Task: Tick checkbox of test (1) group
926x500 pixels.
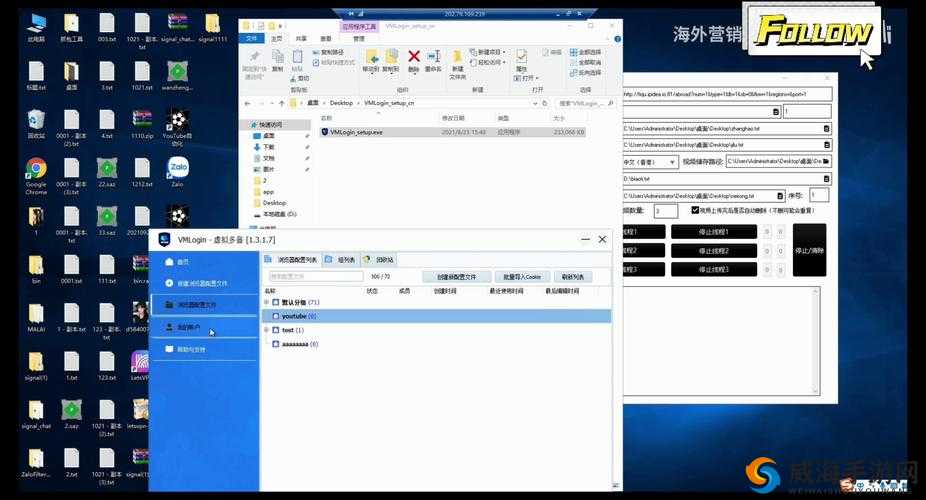Action: tap(276, 330)
